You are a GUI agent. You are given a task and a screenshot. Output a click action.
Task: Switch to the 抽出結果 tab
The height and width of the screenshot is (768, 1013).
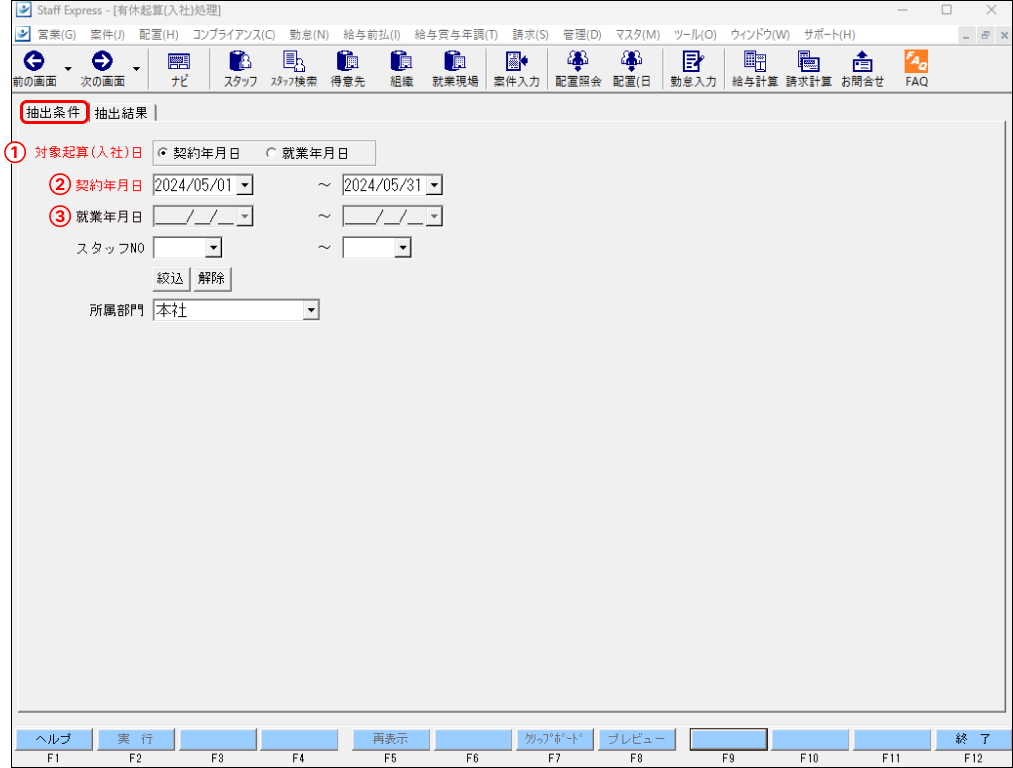click(x=121, y=113)
